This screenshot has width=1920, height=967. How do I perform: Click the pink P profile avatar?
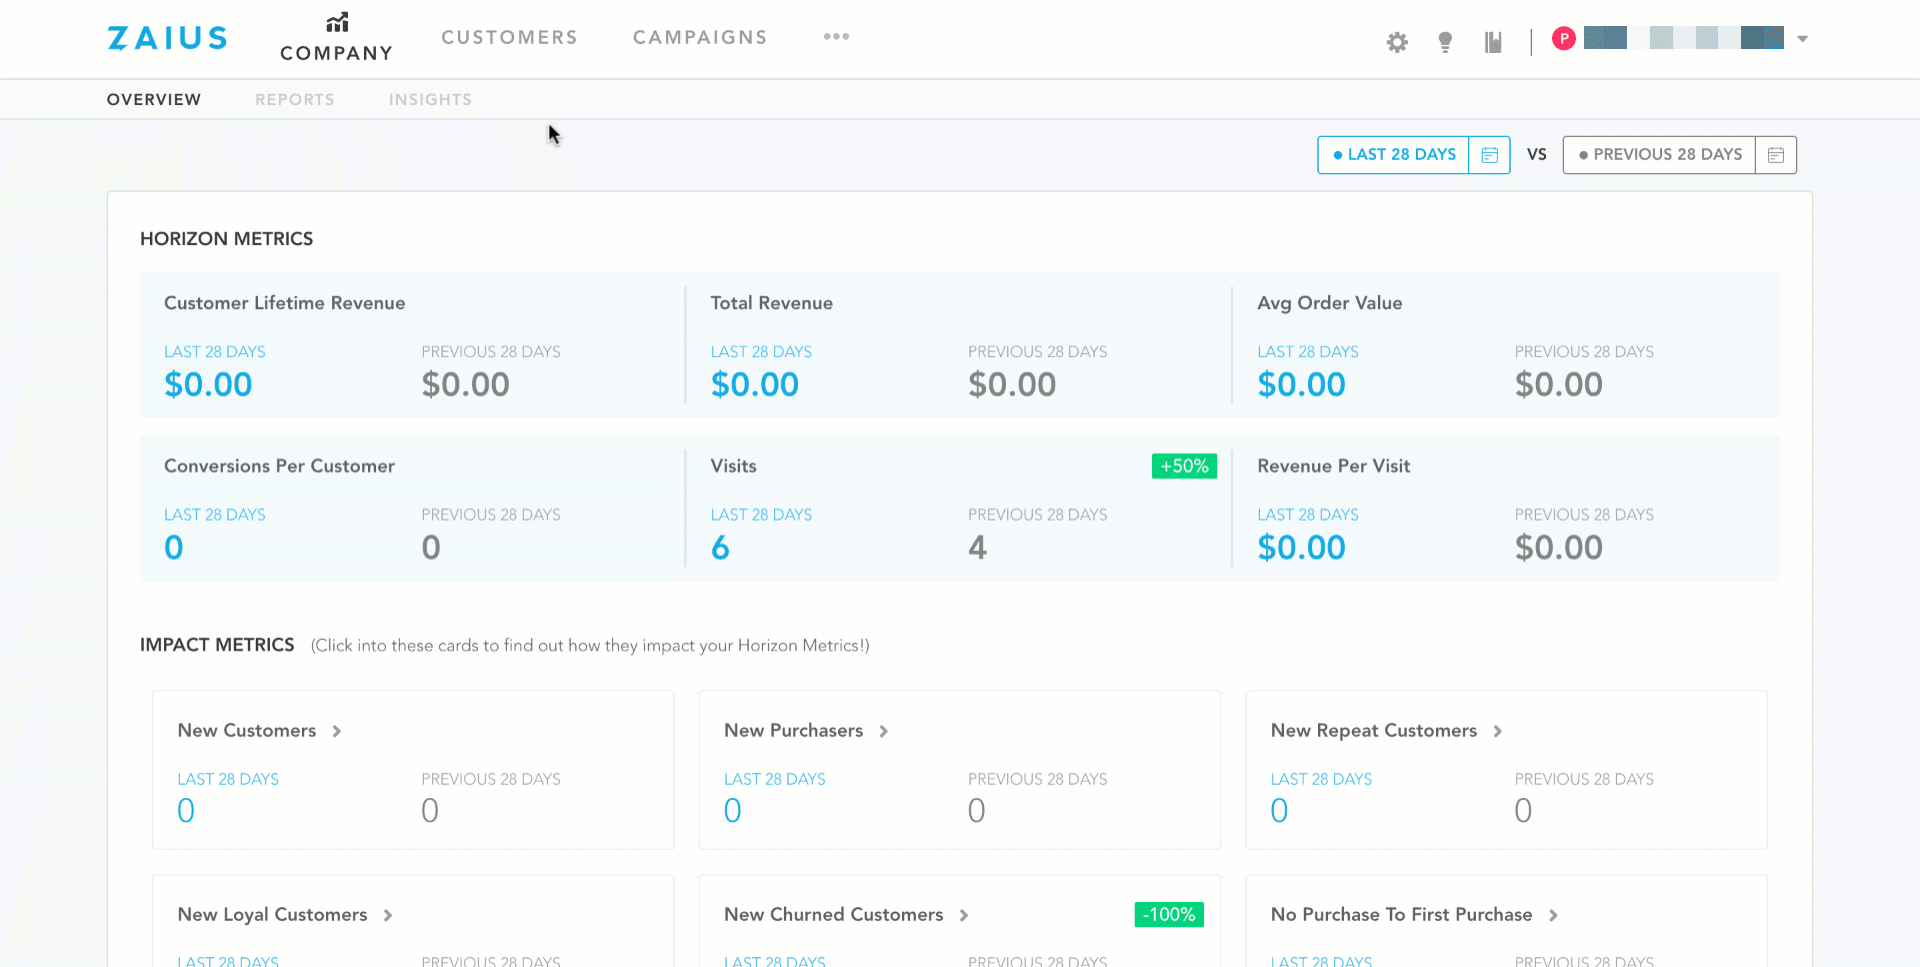click(1564, 38)
